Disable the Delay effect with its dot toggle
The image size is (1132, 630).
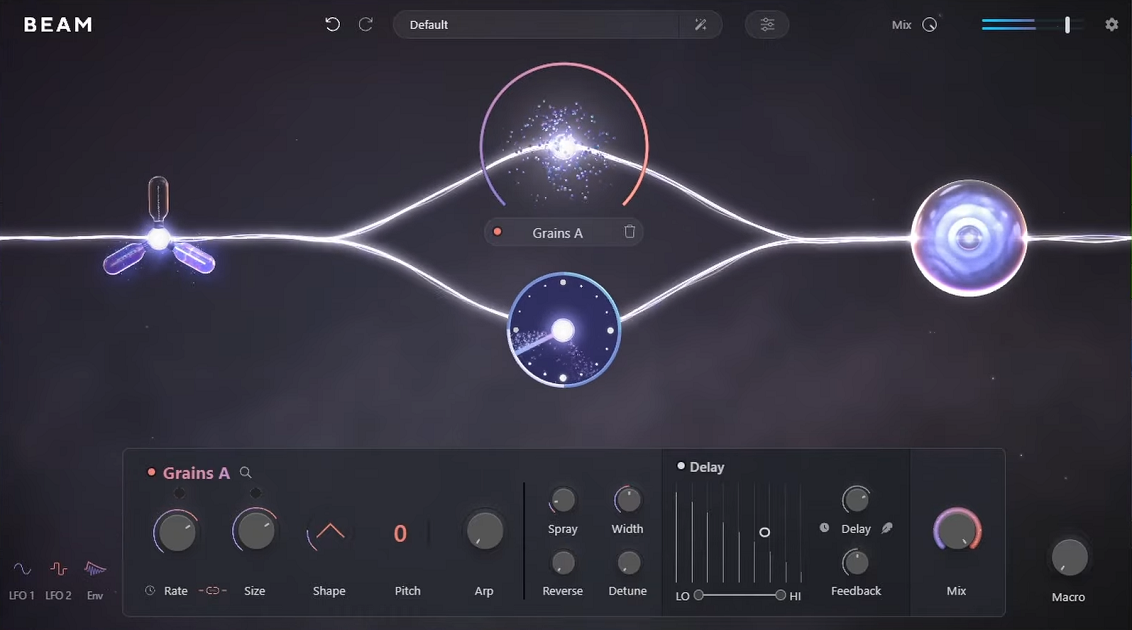coord(680,467)
